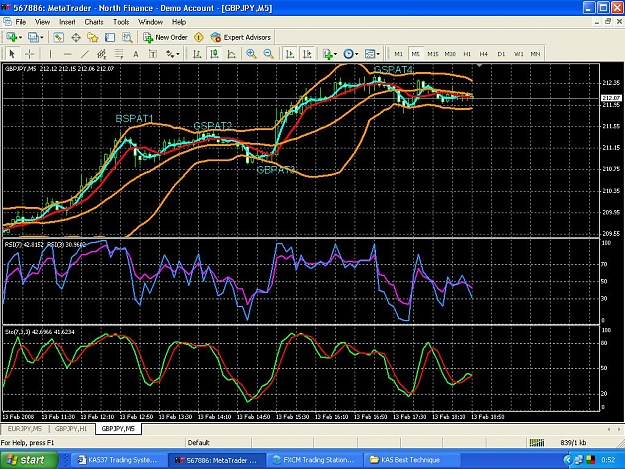This screenshot has height=469, width=625.
Task: Open the View menu
Action: tap(42, 22)
